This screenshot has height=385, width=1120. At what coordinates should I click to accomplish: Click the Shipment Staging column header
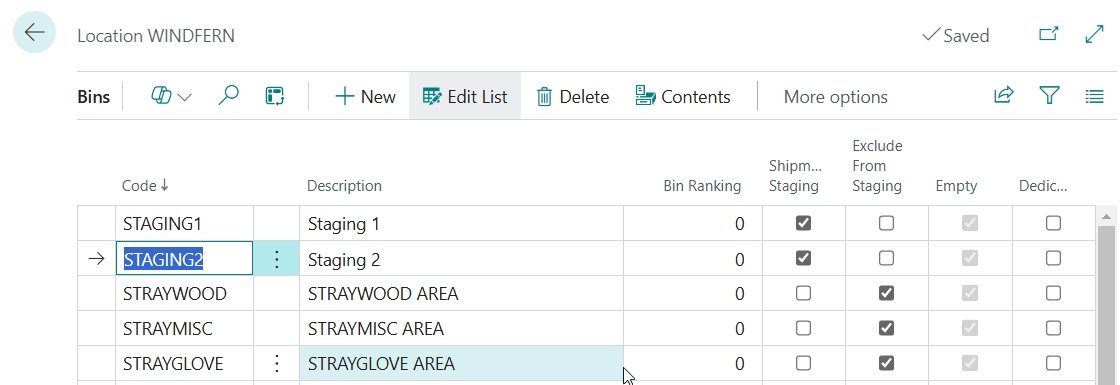tap(795, 176)
